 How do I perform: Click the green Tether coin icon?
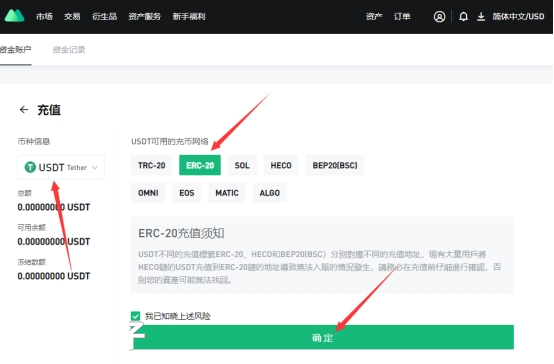(x=30, y=167)
